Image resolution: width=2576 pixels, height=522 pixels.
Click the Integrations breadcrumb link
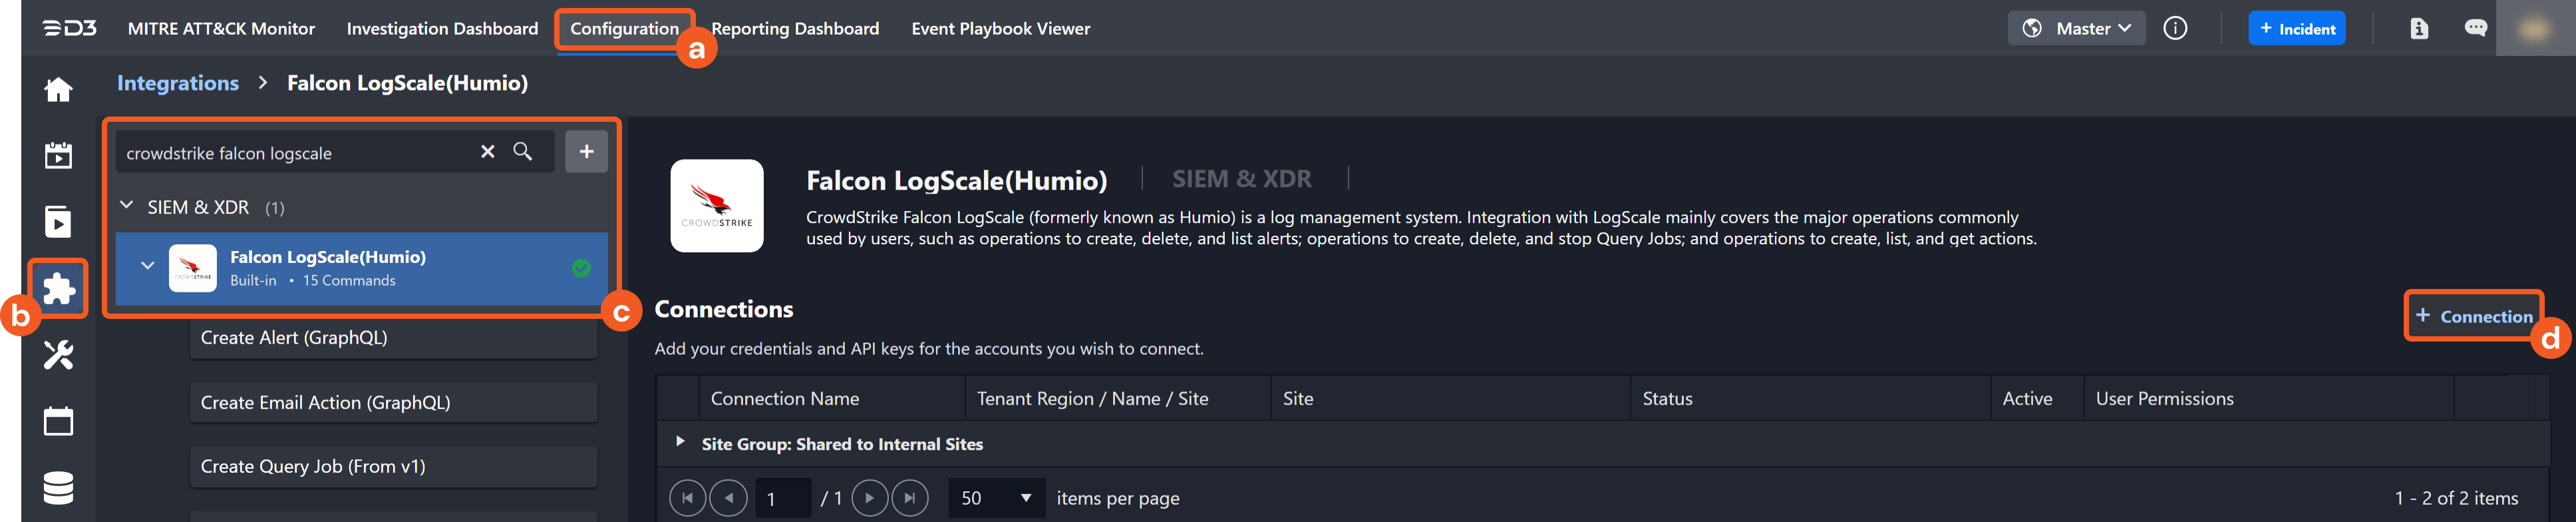click(178, 83)
